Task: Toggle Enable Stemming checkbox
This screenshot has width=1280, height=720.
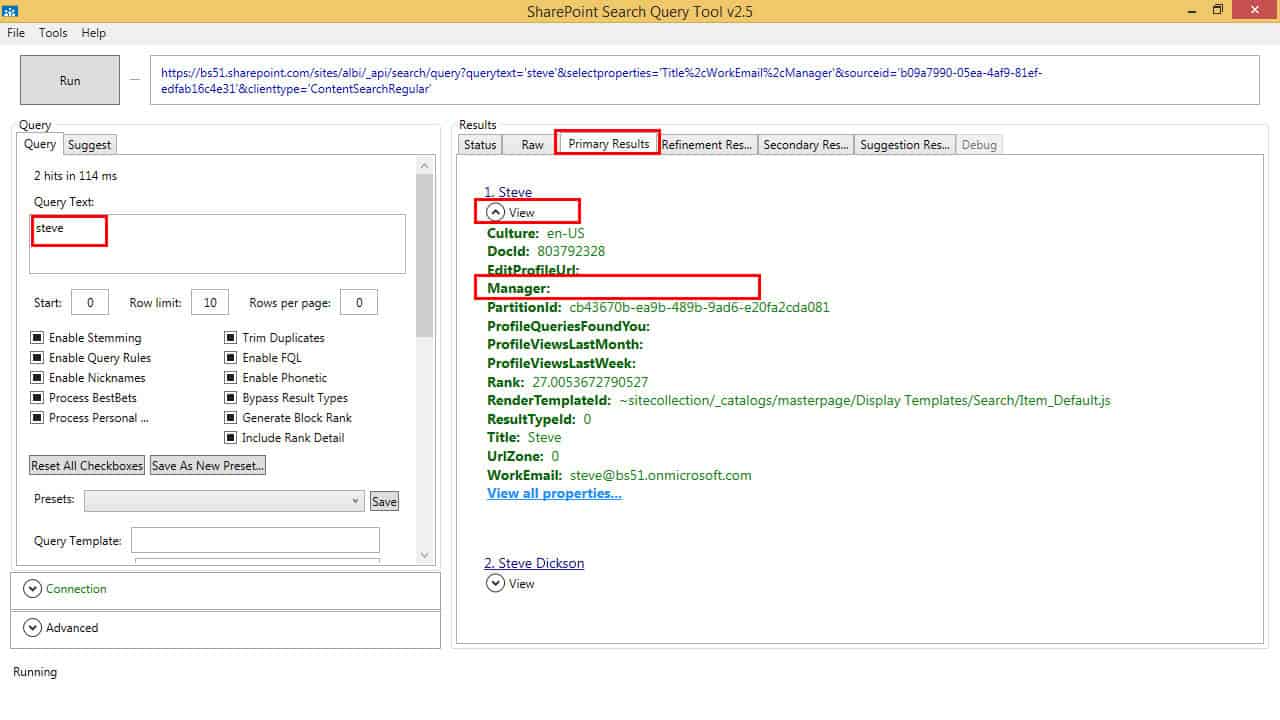Action: pyautogui.click(x=38, y=338)
